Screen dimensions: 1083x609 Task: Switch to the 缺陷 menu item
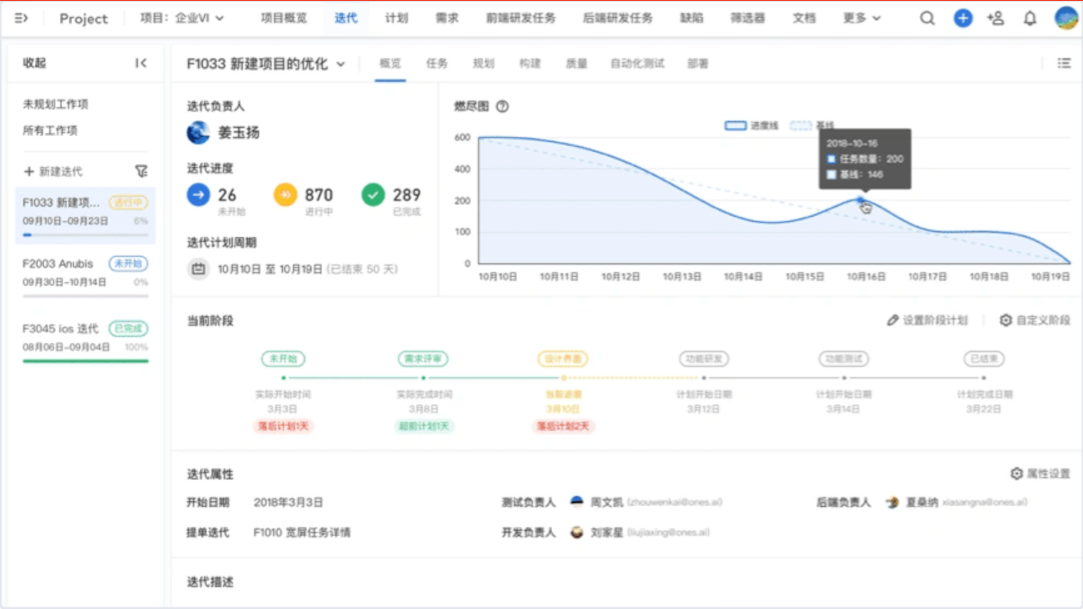pos(691,18)
